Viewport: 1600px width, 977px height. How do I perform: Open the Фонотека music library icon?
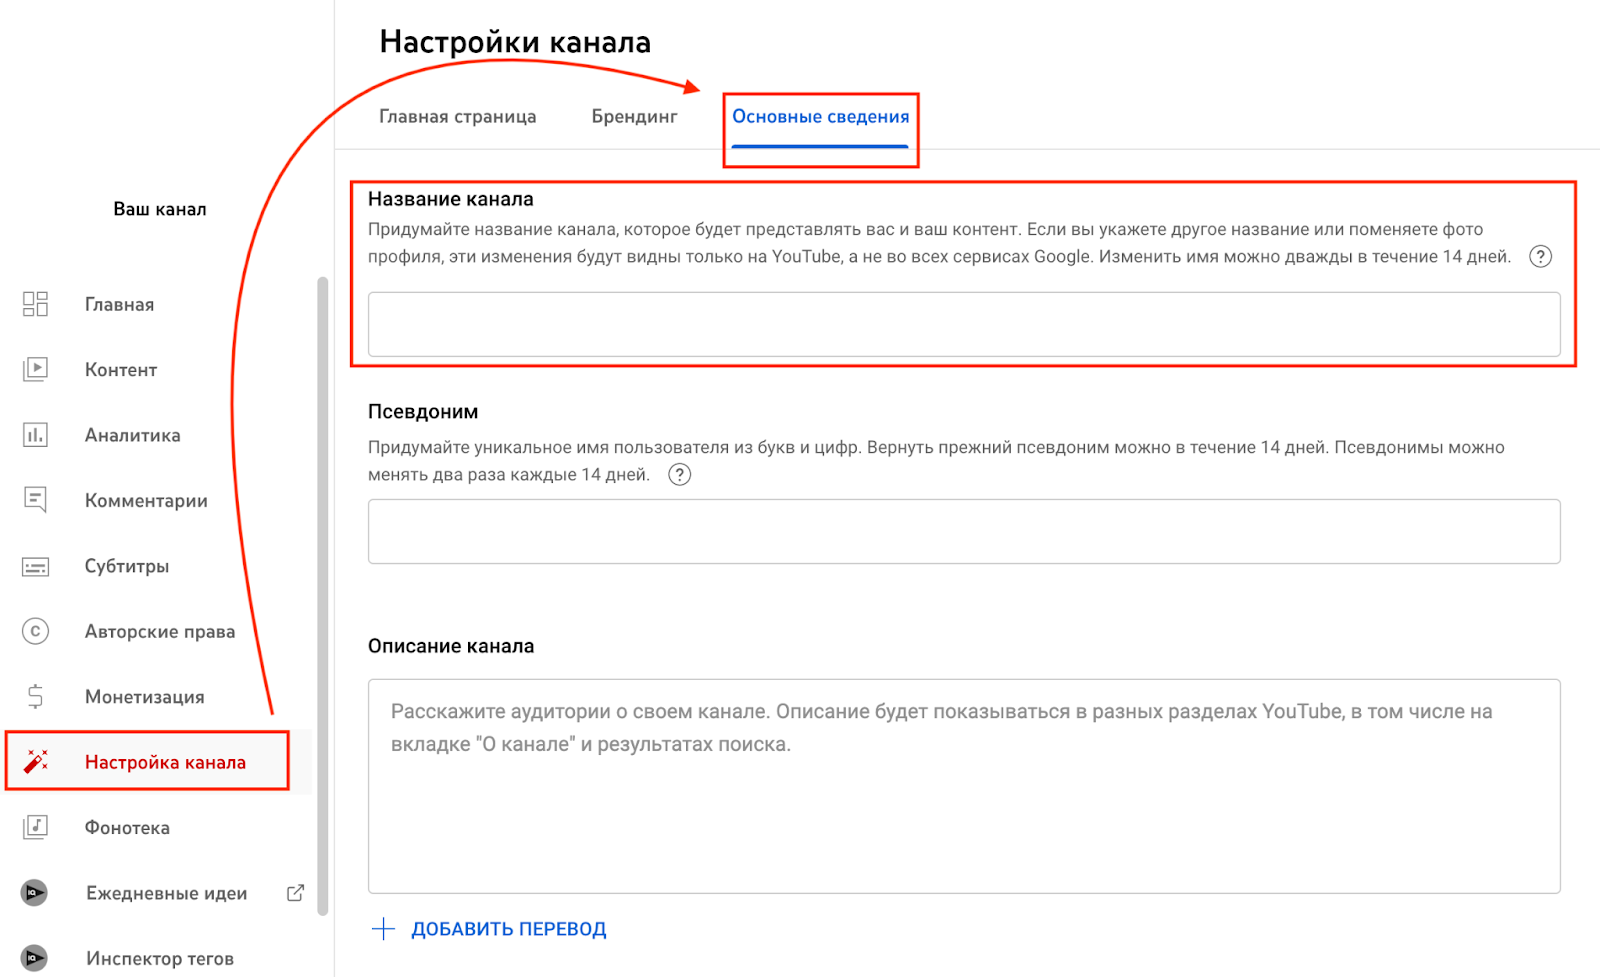pyautogui.click(x=35, y=827)
